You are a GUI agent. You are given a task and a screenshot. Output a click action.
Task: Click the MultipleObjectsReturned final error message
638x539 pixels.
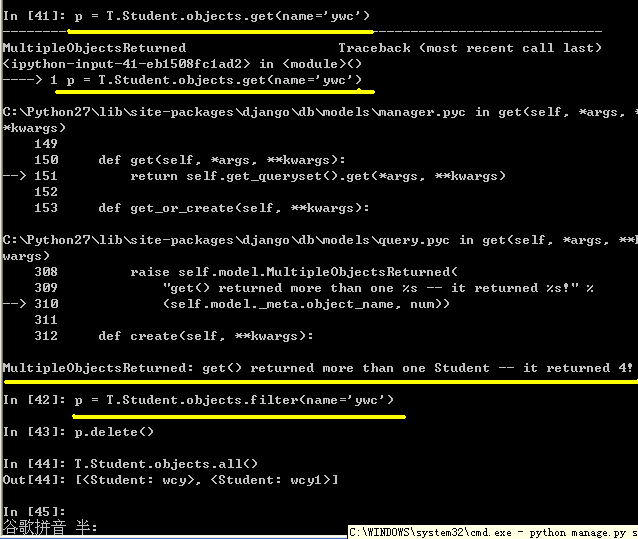point(317,368)
